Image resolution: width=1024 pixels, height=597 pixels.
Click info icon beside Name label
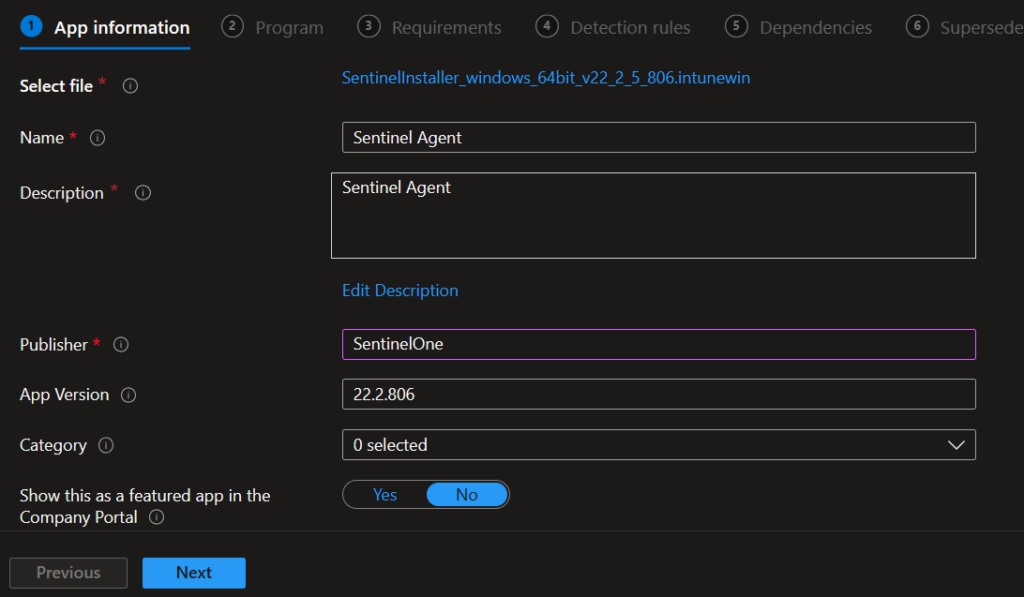[97, 138]
